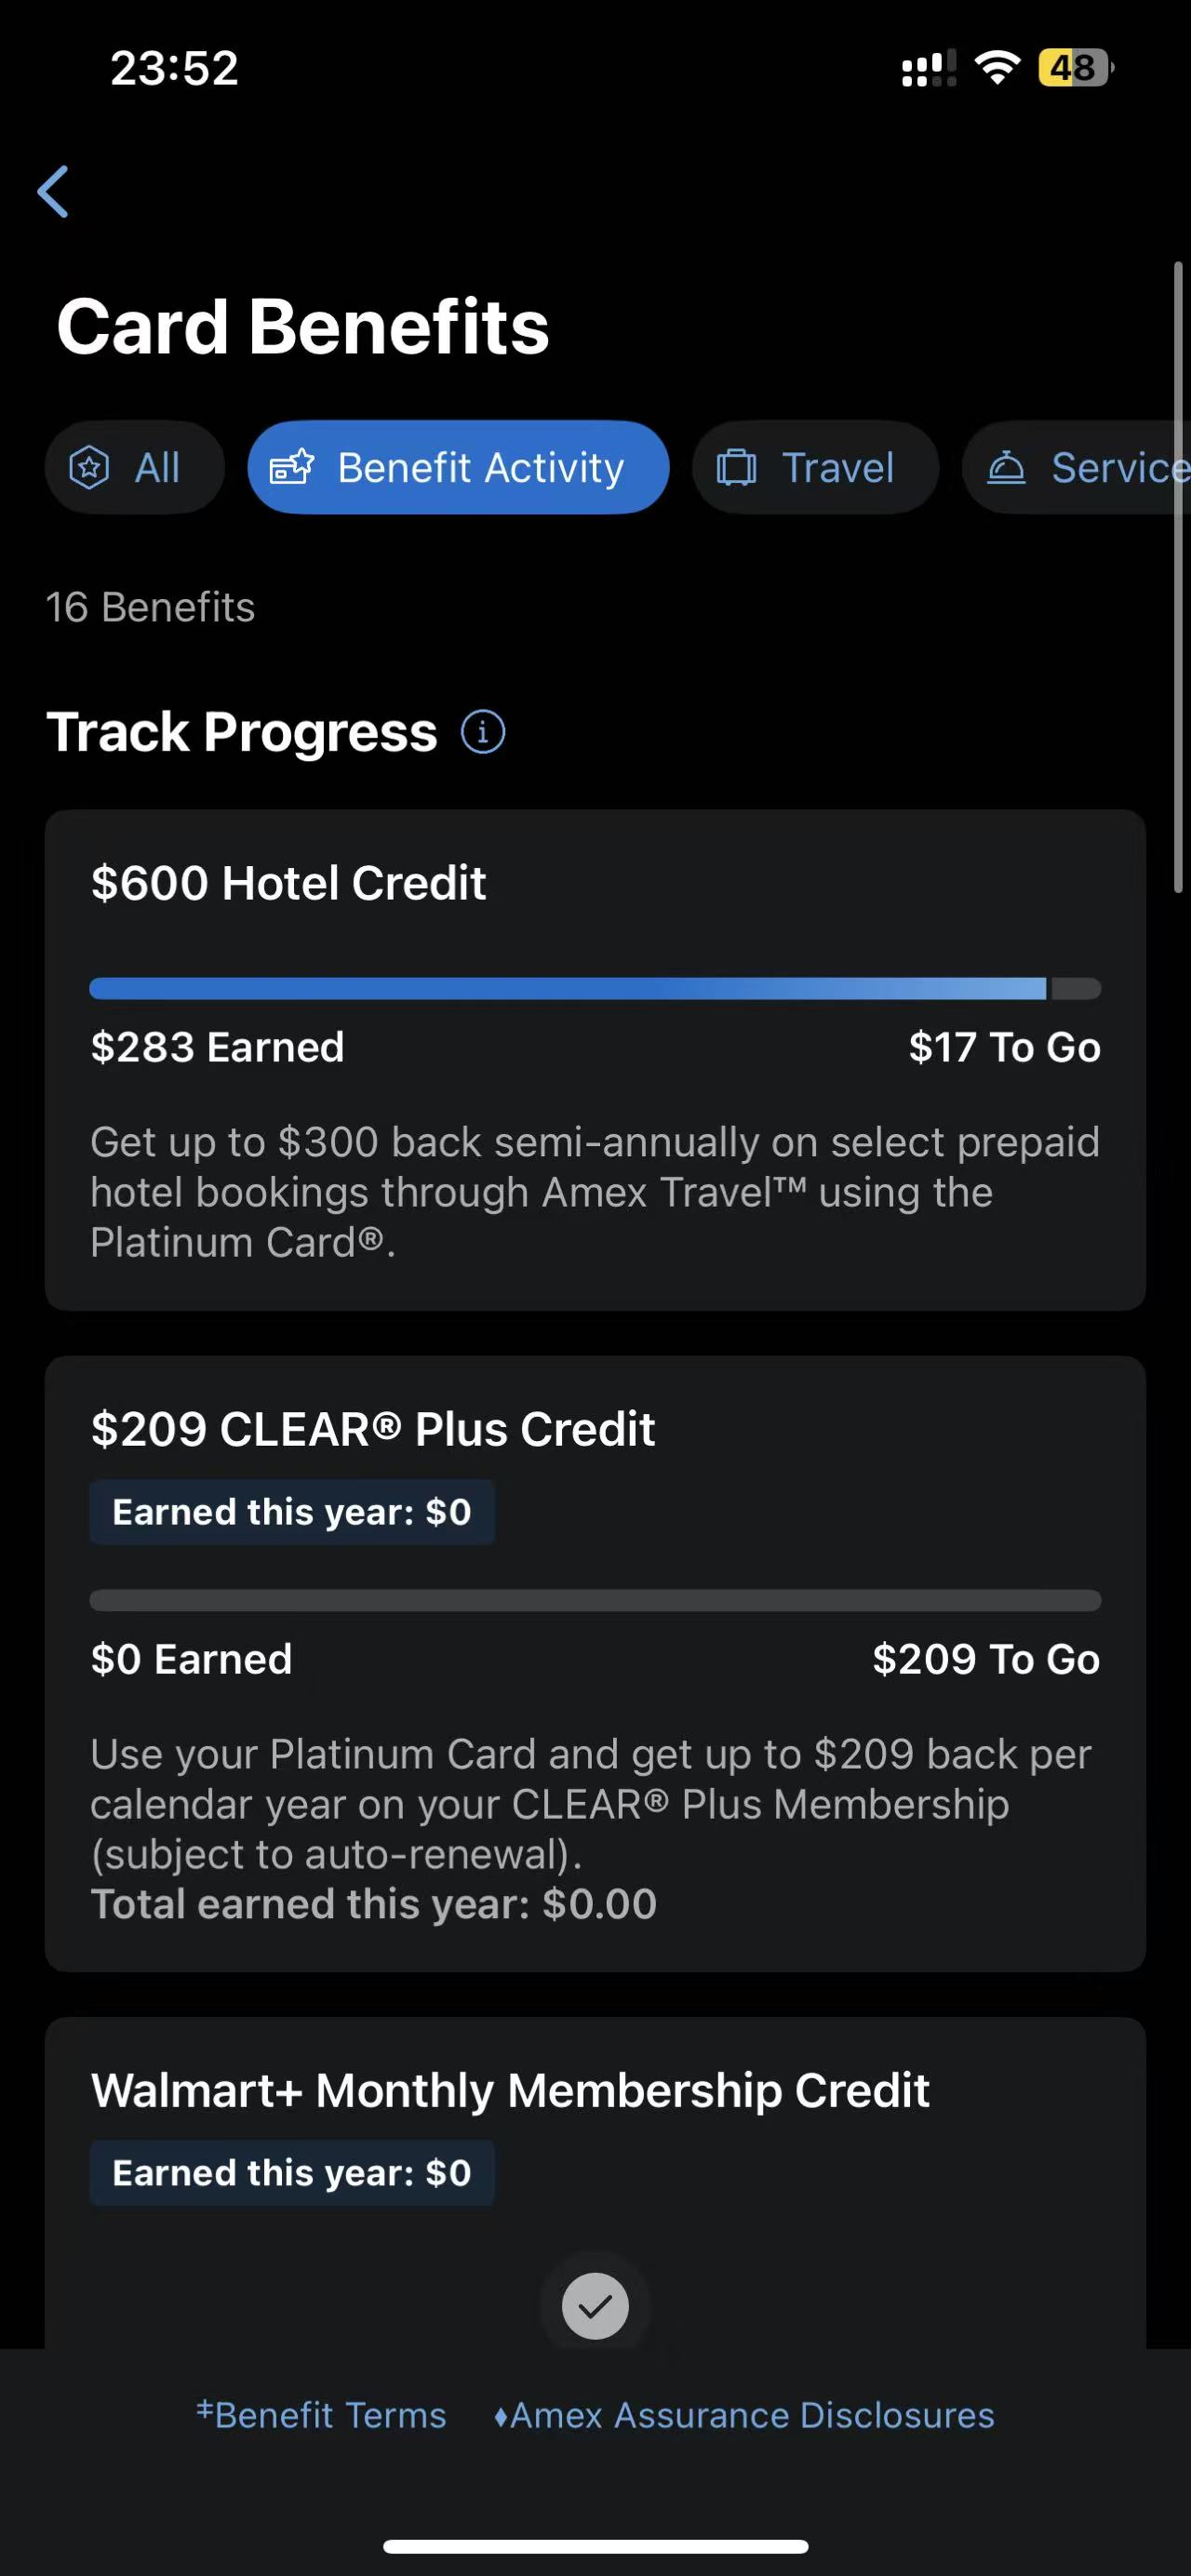The height and width of the screenshot is (2576, 1191).
Task: Tap the Walmart+ 'Earned this year' badge
Action: click(x=292, y=2173)
